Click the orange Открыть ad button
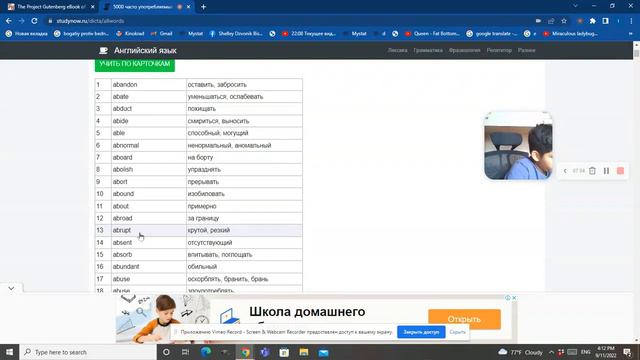Viewport: 640px width, 360px height. point(464,319)
